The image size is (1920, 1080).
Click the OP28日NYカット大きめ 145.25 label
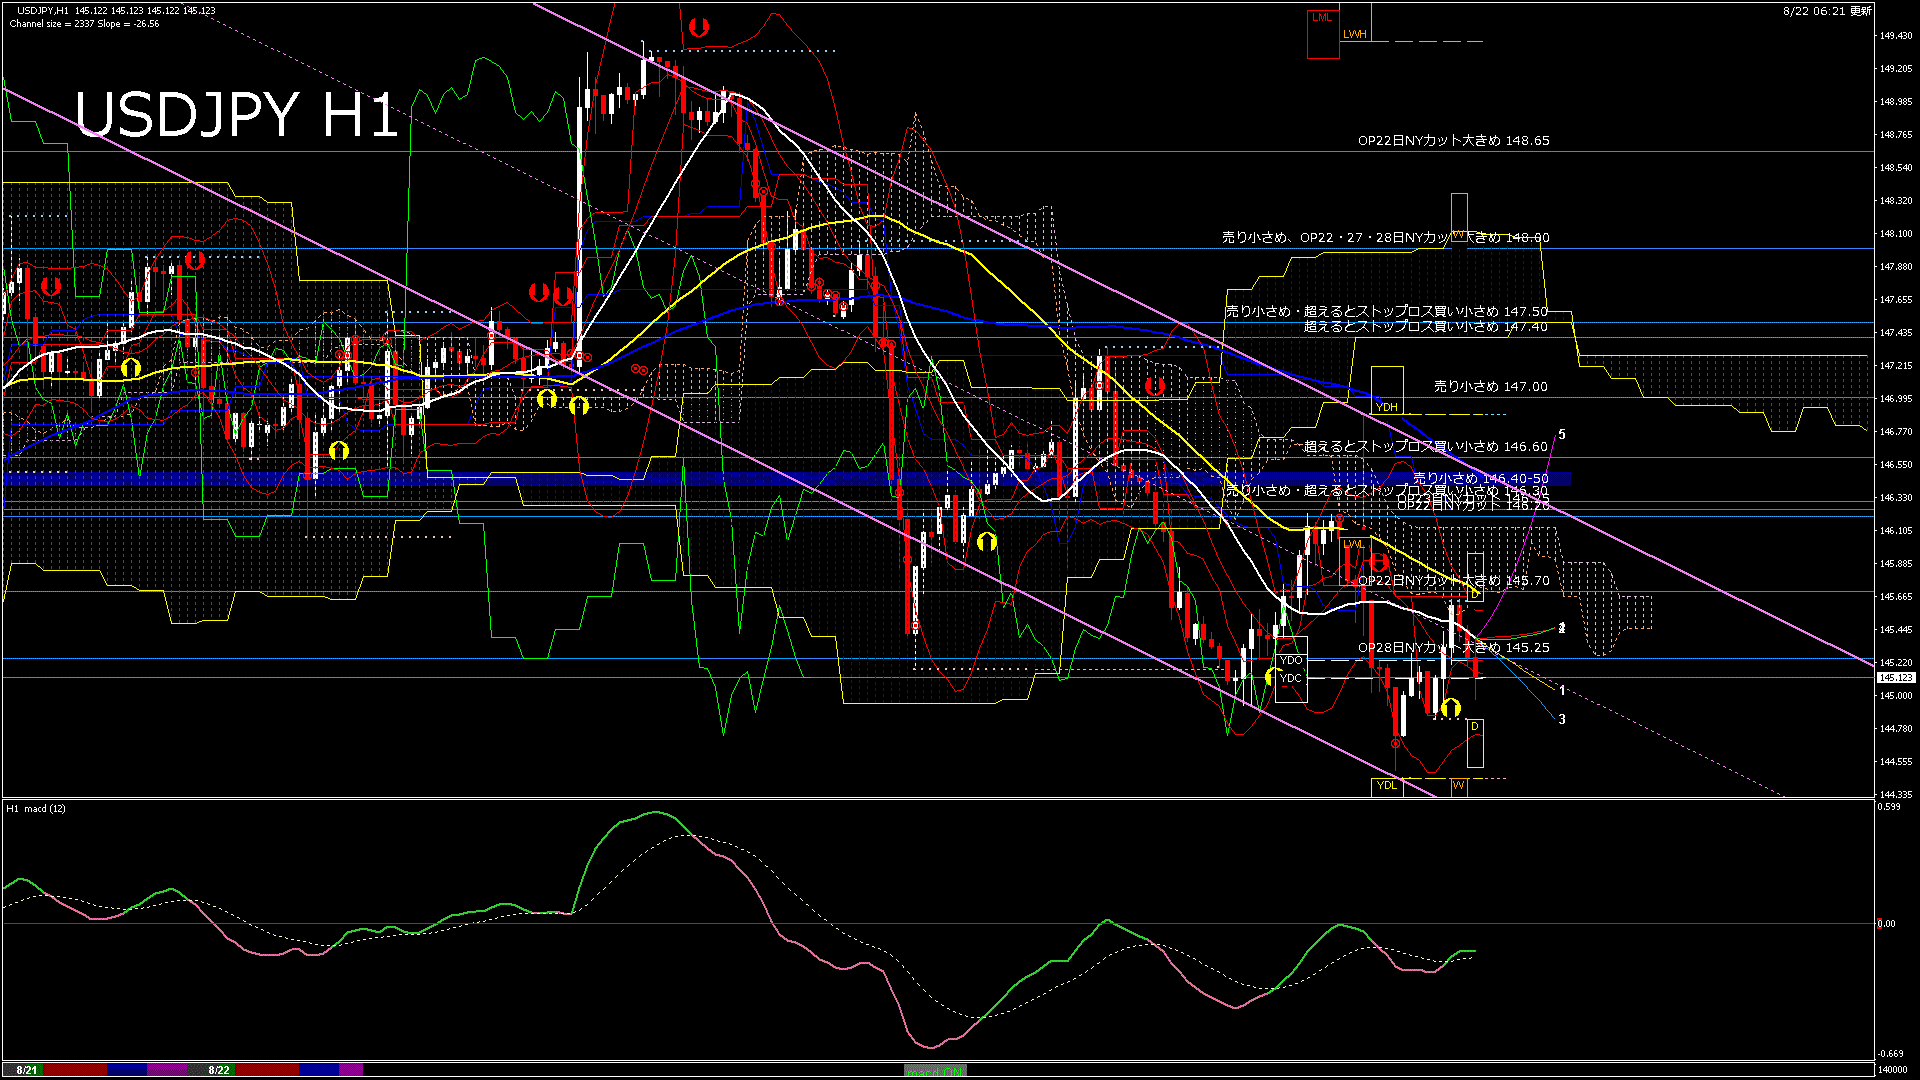tap(1453, 648)
